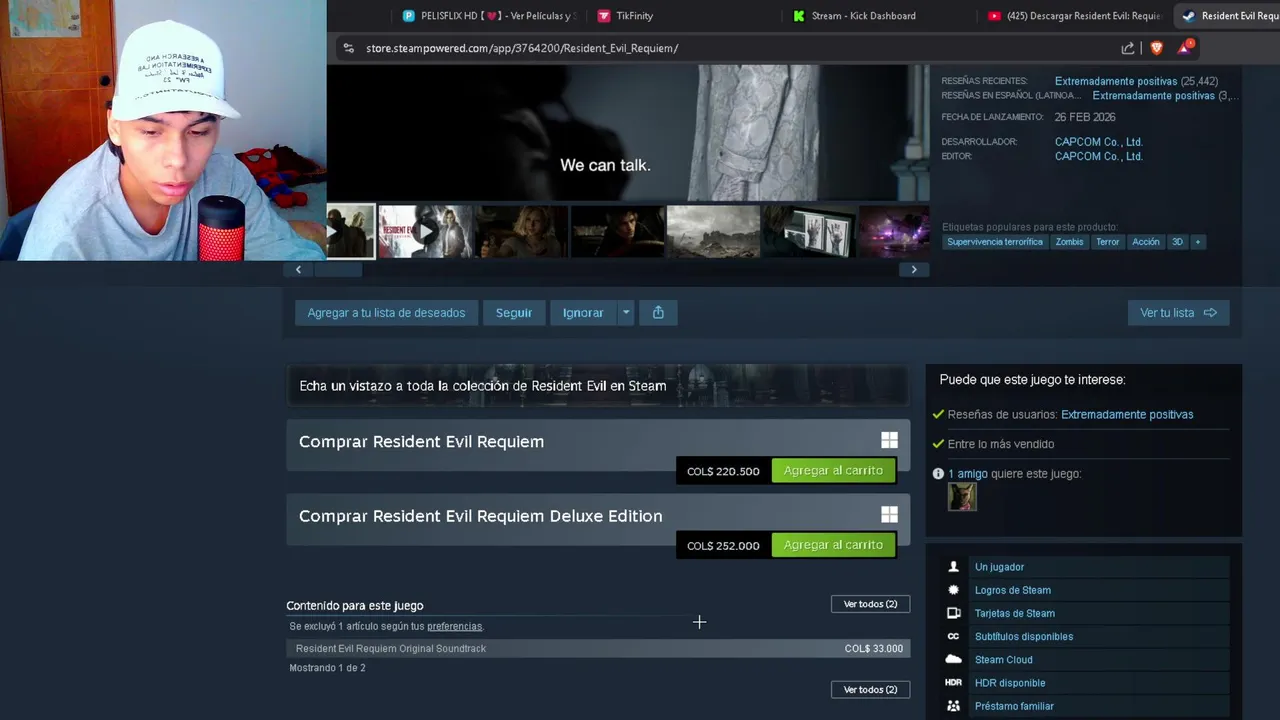This screenshot has width=1280, height=720.
Task: Click the Tarjetas de Steam icon
Action: (953, 613)
